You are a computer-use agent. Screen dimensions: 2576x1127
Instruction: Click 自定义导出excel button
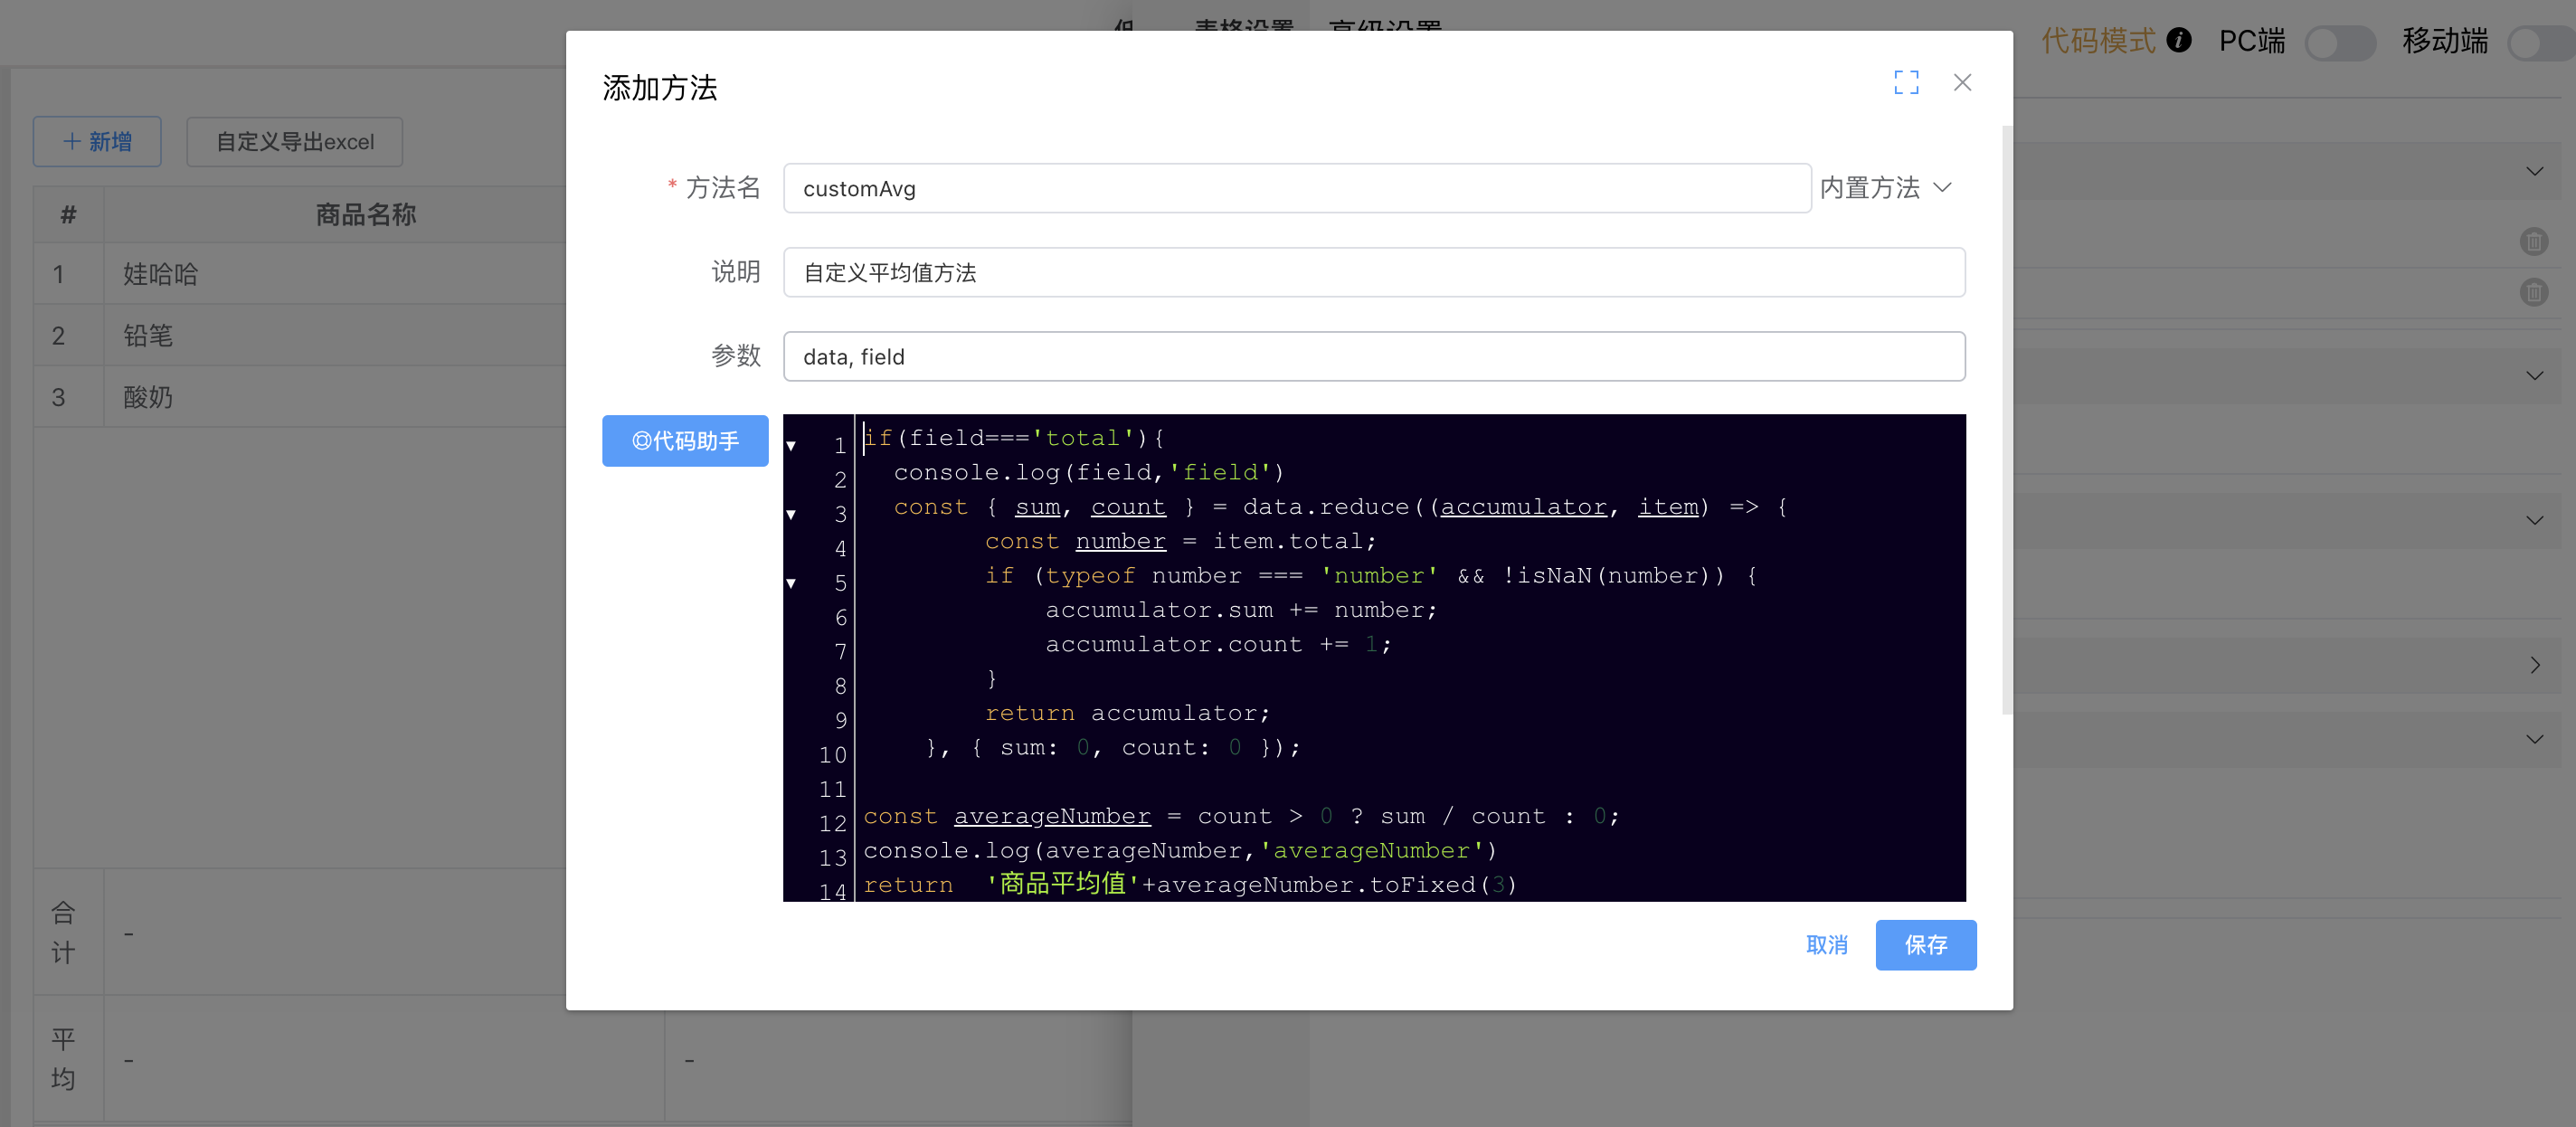294,142
